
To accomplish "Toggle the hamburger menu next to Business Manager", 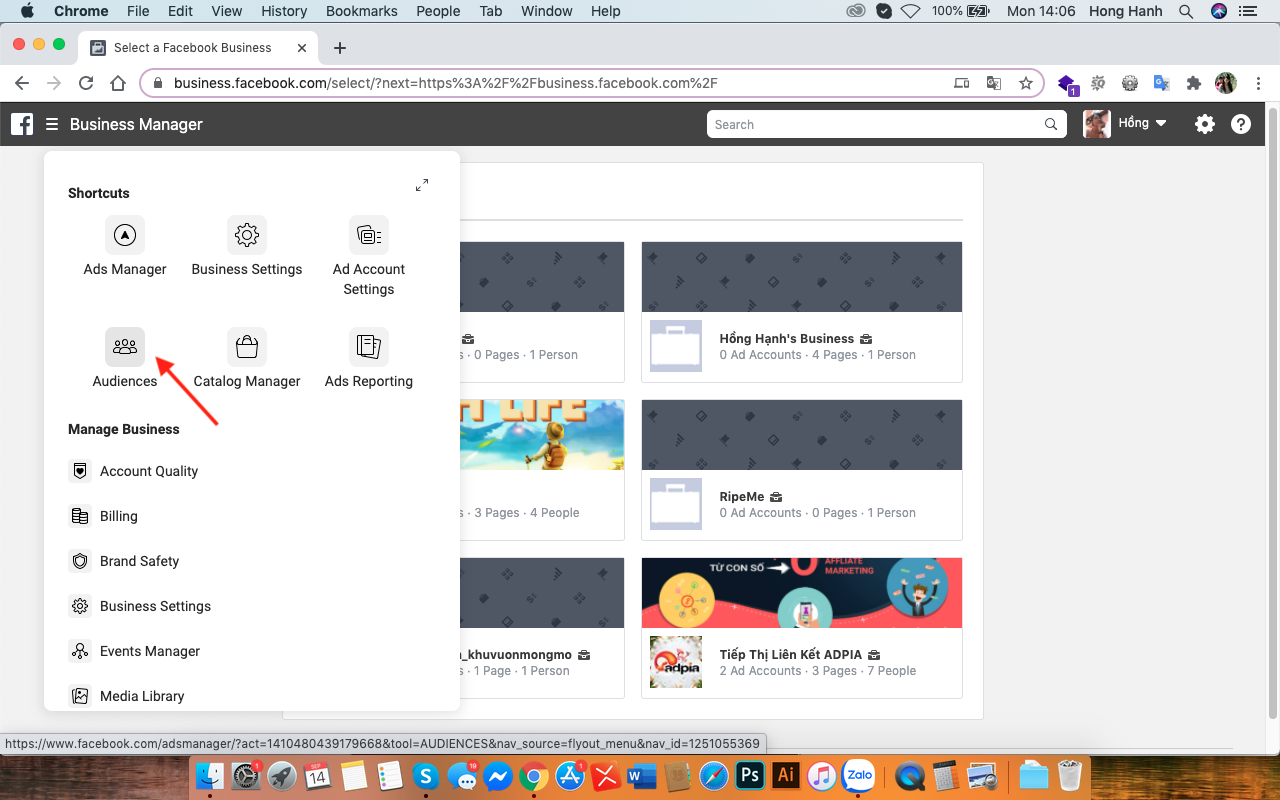I will coord(52,124).
